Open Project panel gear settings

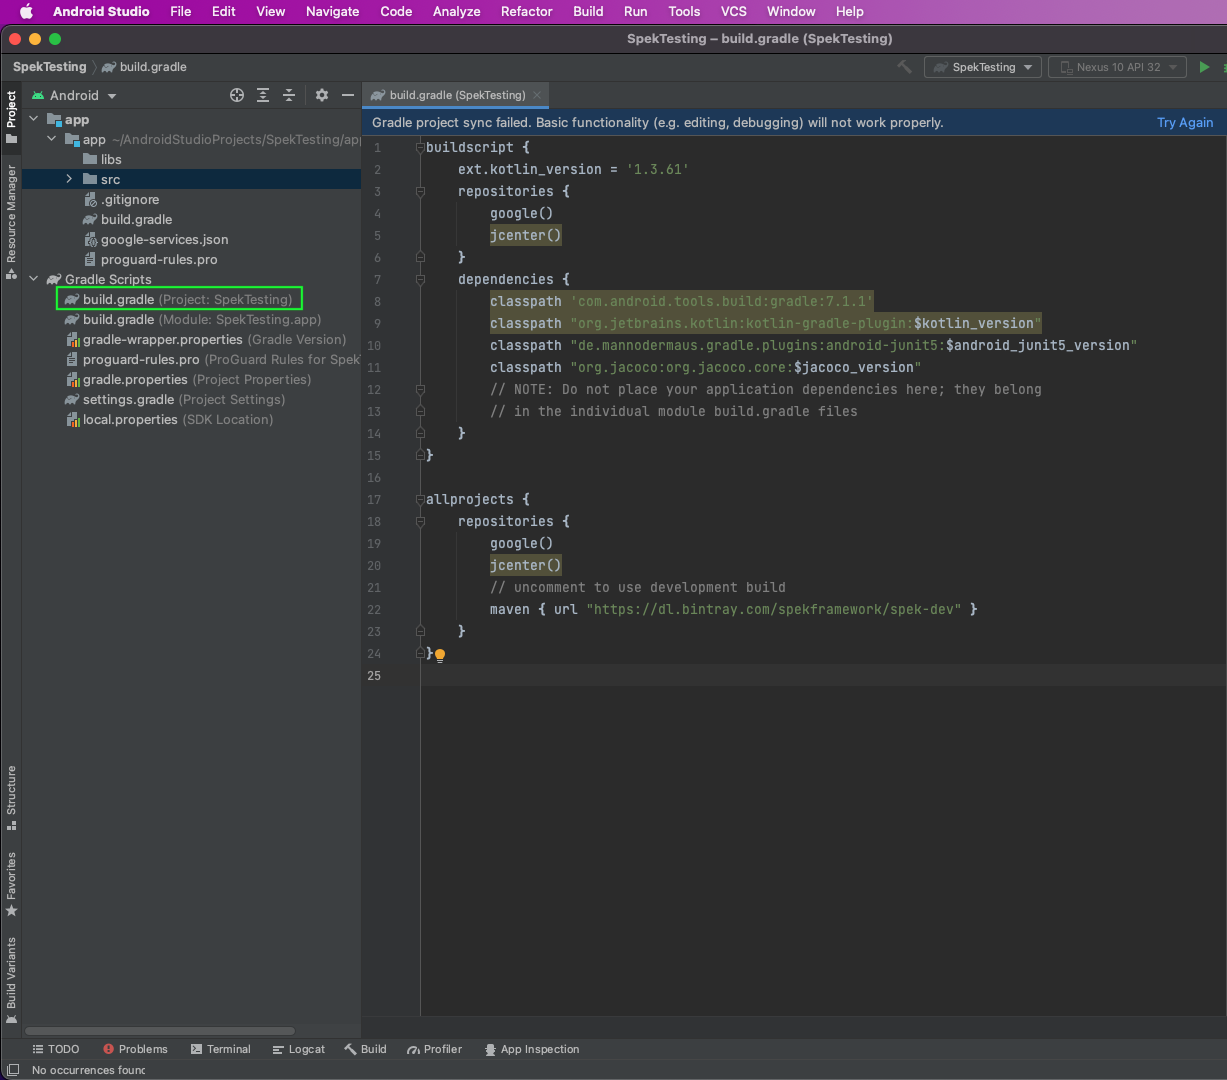click(x=322, y=95)
